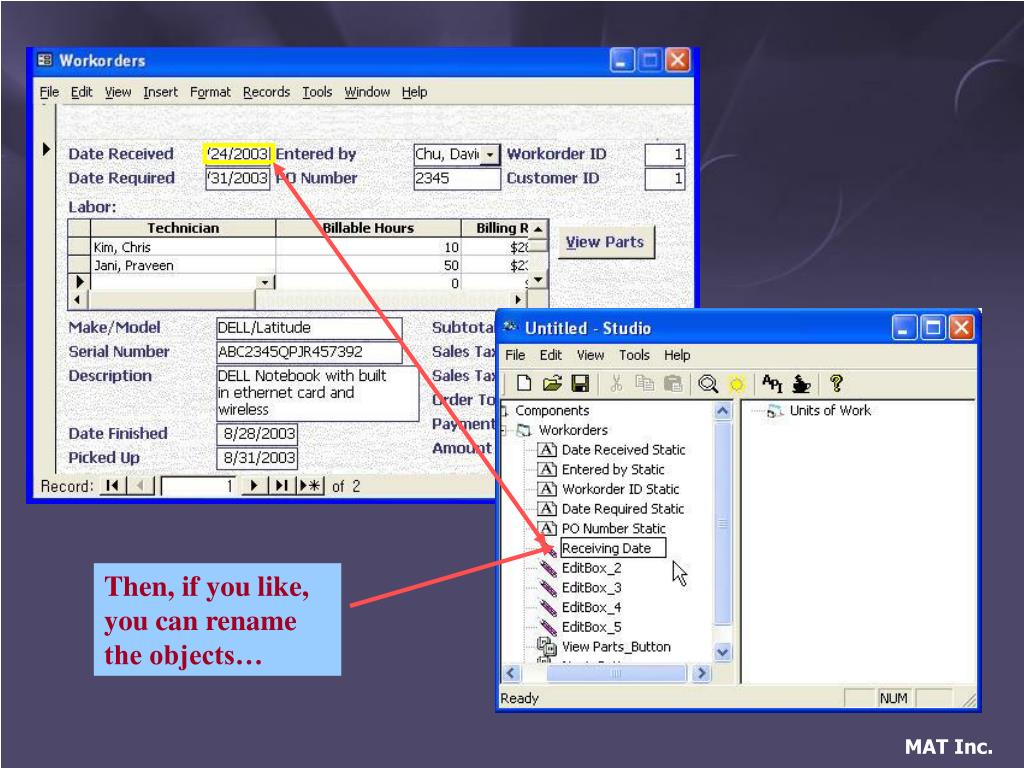
Task: Click the edit box icon beside EditBox_3
Action: click(x=548, y=588)
